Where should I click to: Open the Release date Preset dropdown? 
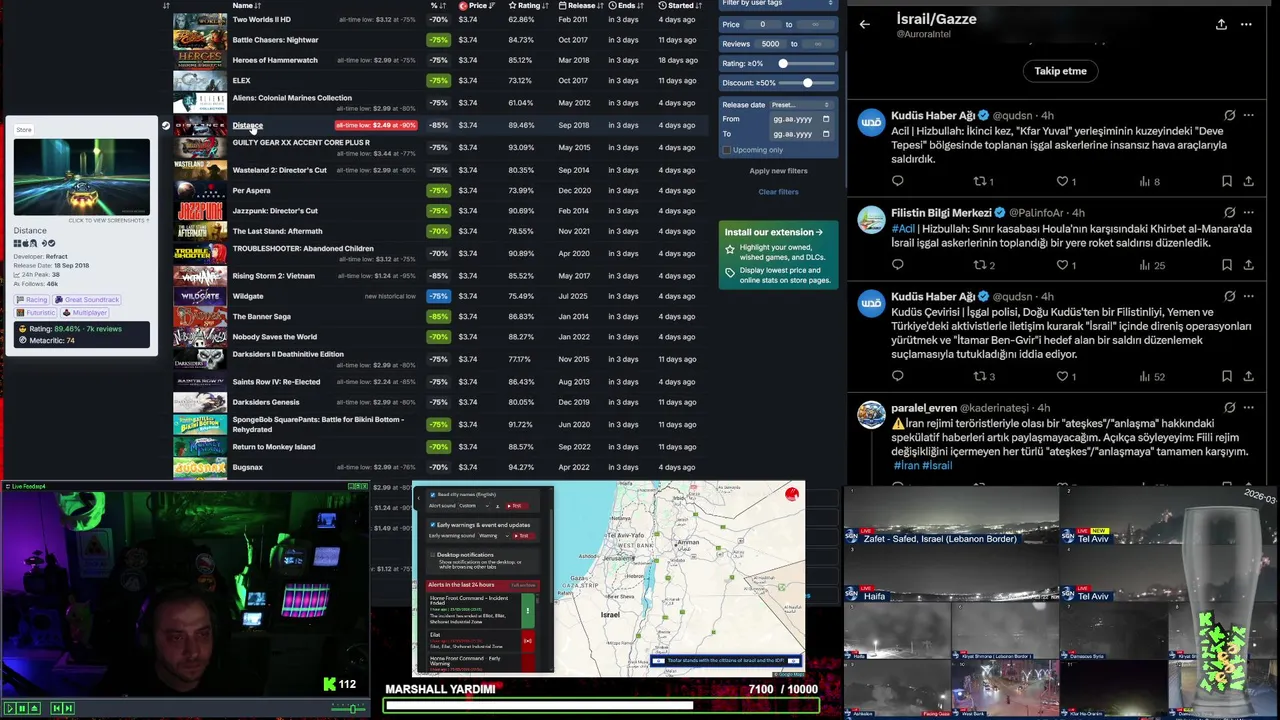(800, 105)
